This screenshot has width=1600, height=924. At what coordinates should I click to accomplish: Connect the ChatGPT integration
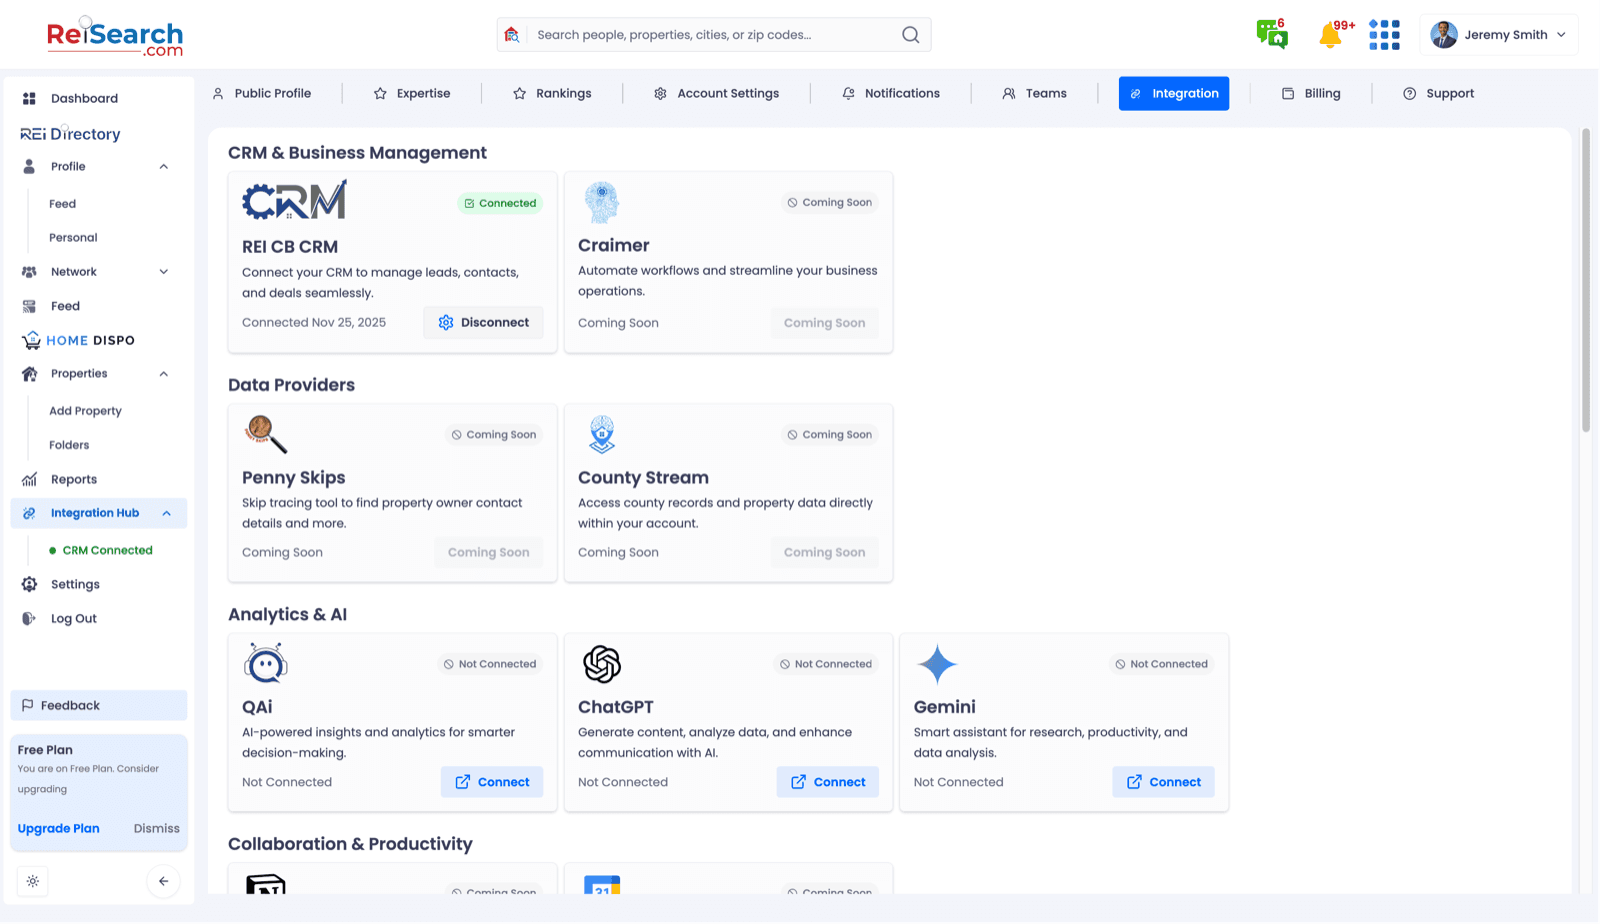828,782
